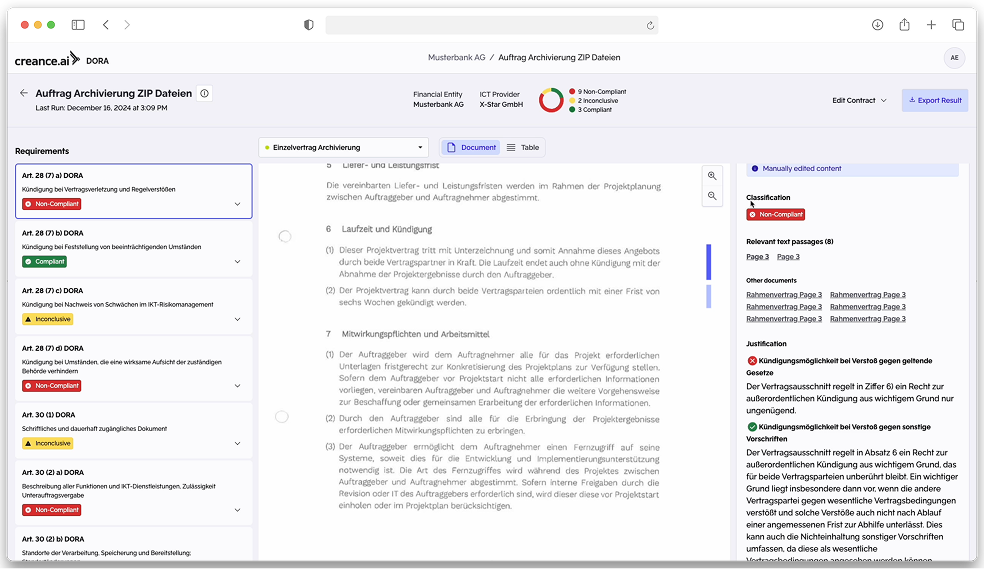Expand Art. 28 (7) c) DORA requirement
Screen dimensions: 984x569
pyautogui.click(x=237, y=319)
